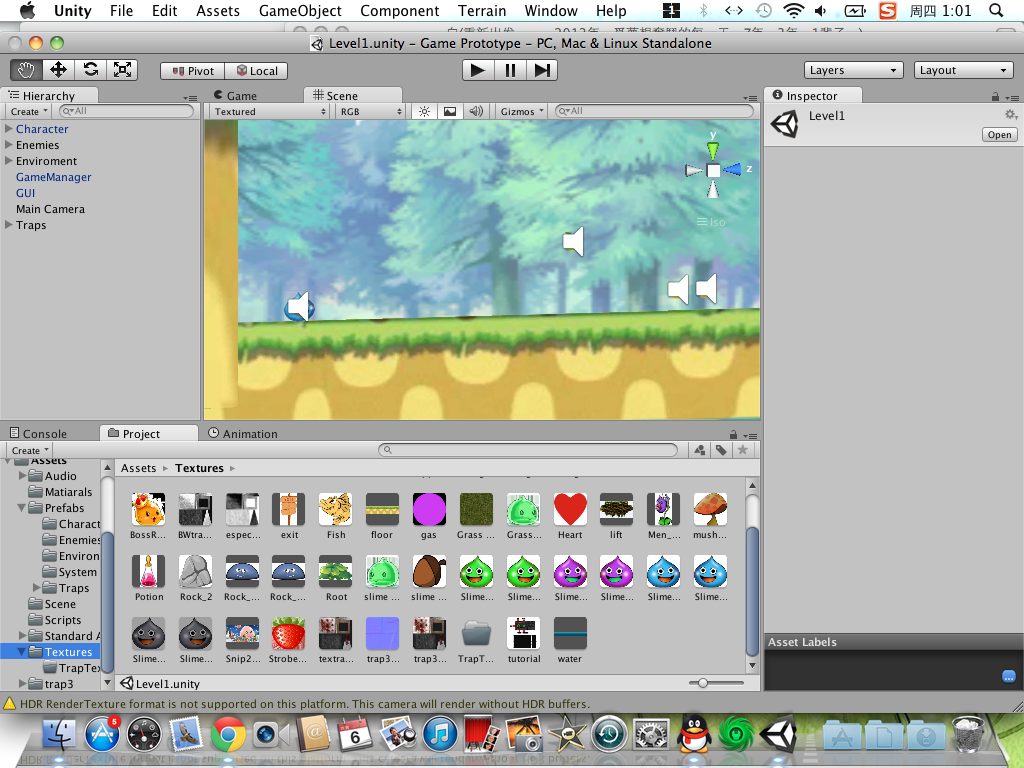The image size is (1024, 768).
Task: Click search by label icon
Action: pos(721,450)
